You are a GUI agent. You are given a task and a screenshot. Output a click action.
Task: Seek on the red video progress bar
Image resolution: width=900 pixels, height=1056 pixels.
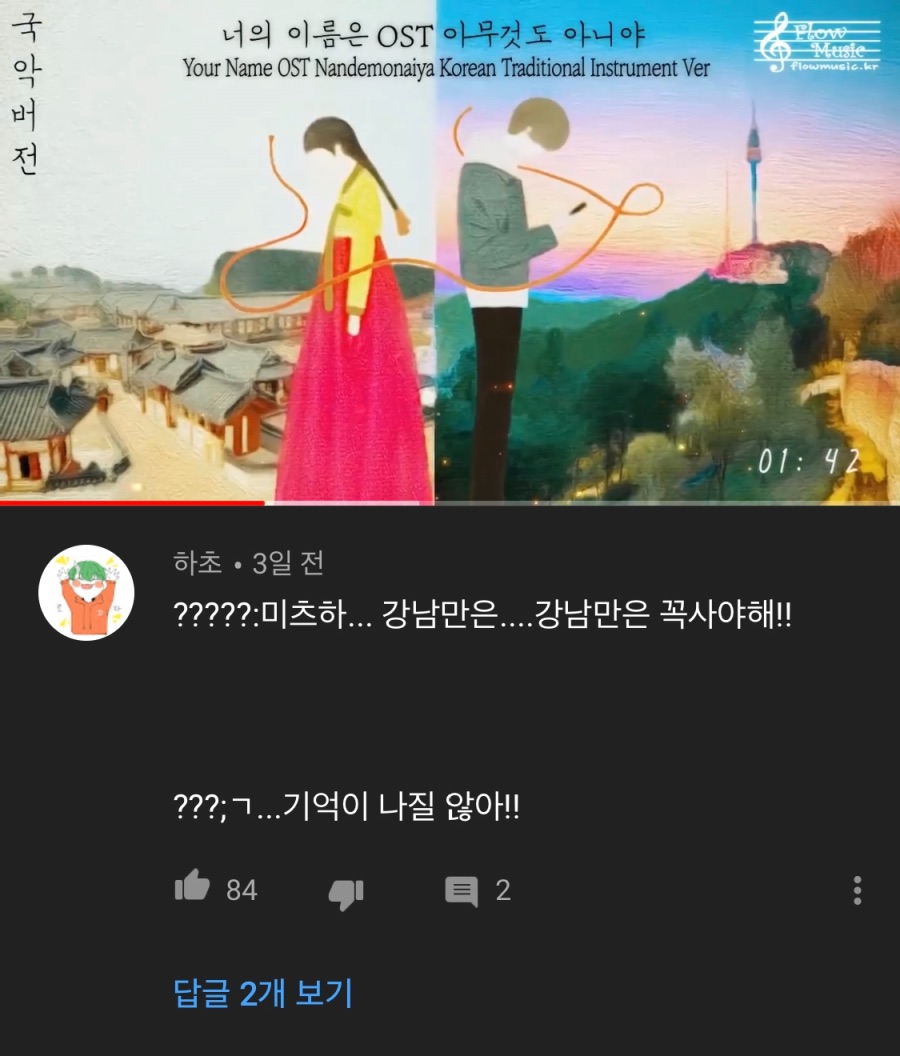(132, 502)
